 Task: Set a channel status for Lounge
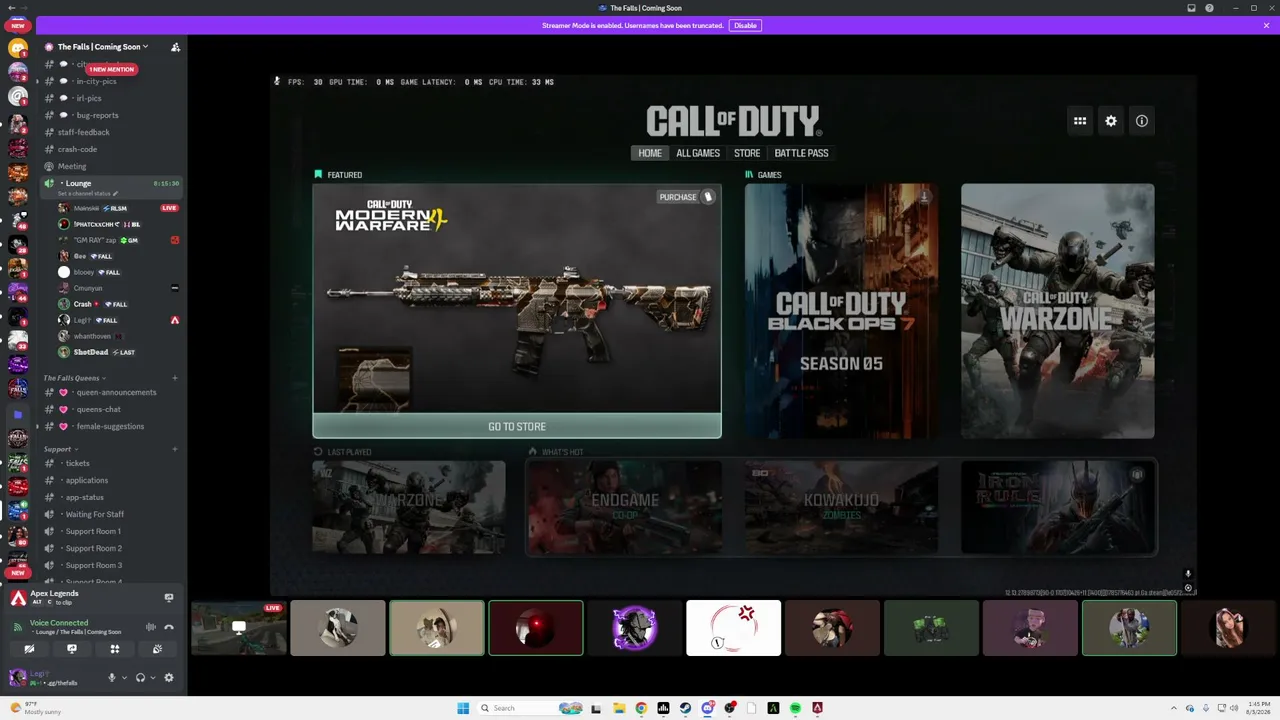tap(88, 194)
